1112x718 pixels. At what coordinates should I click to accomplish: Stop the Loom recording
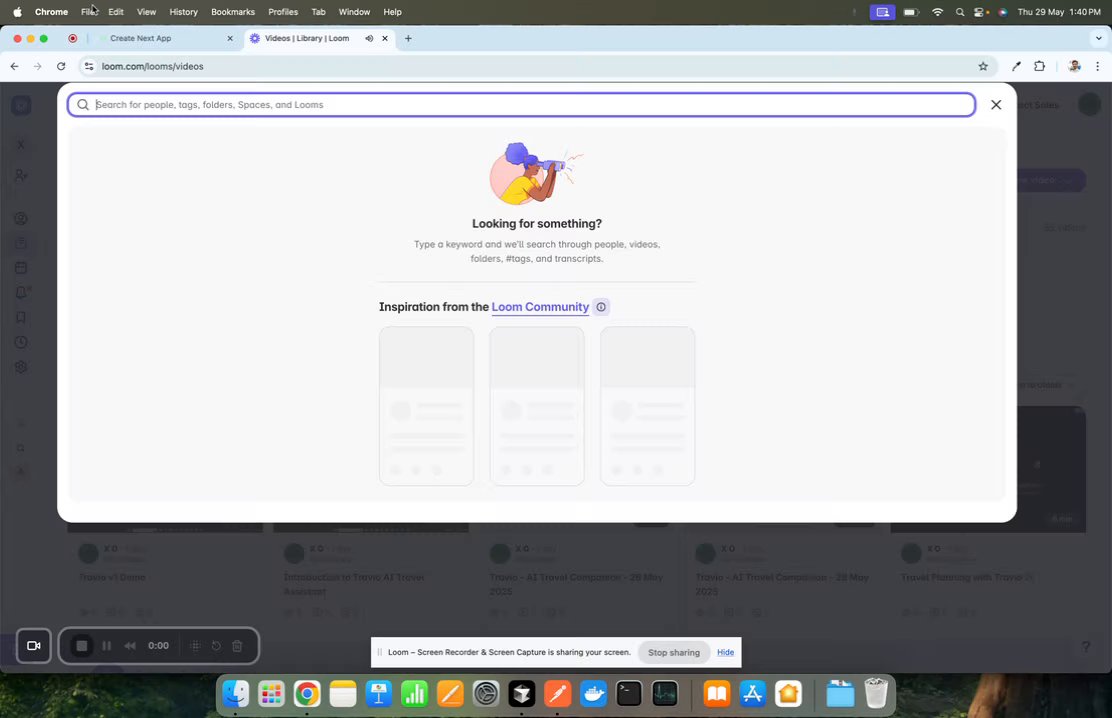[82, 646]
